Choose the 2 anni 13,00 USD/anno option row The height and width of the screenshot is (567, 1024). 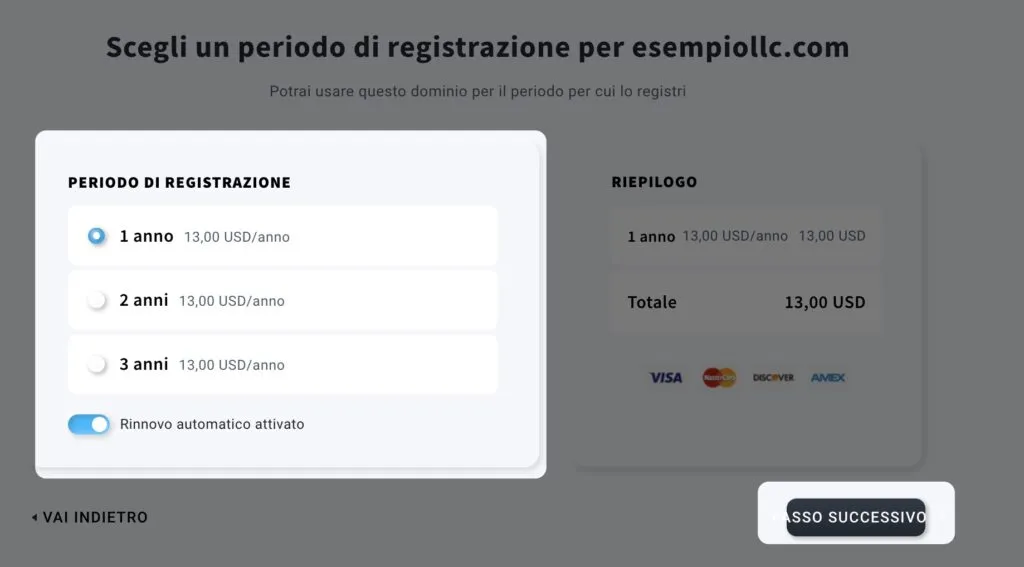[283, 300]
